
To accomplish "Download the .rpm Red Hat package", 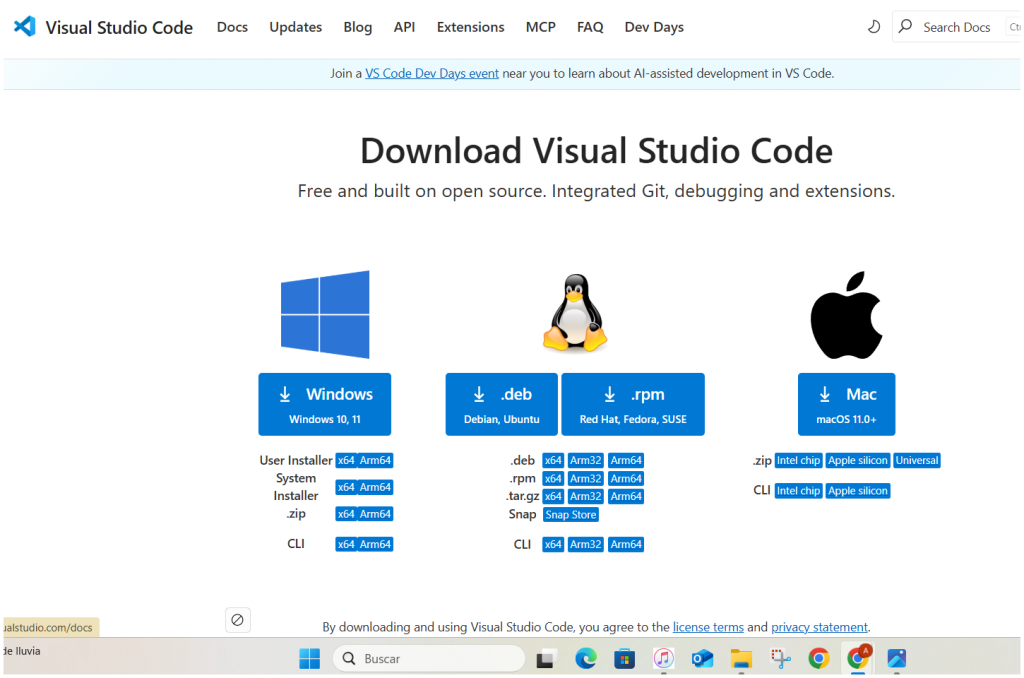I will [632, 404].
